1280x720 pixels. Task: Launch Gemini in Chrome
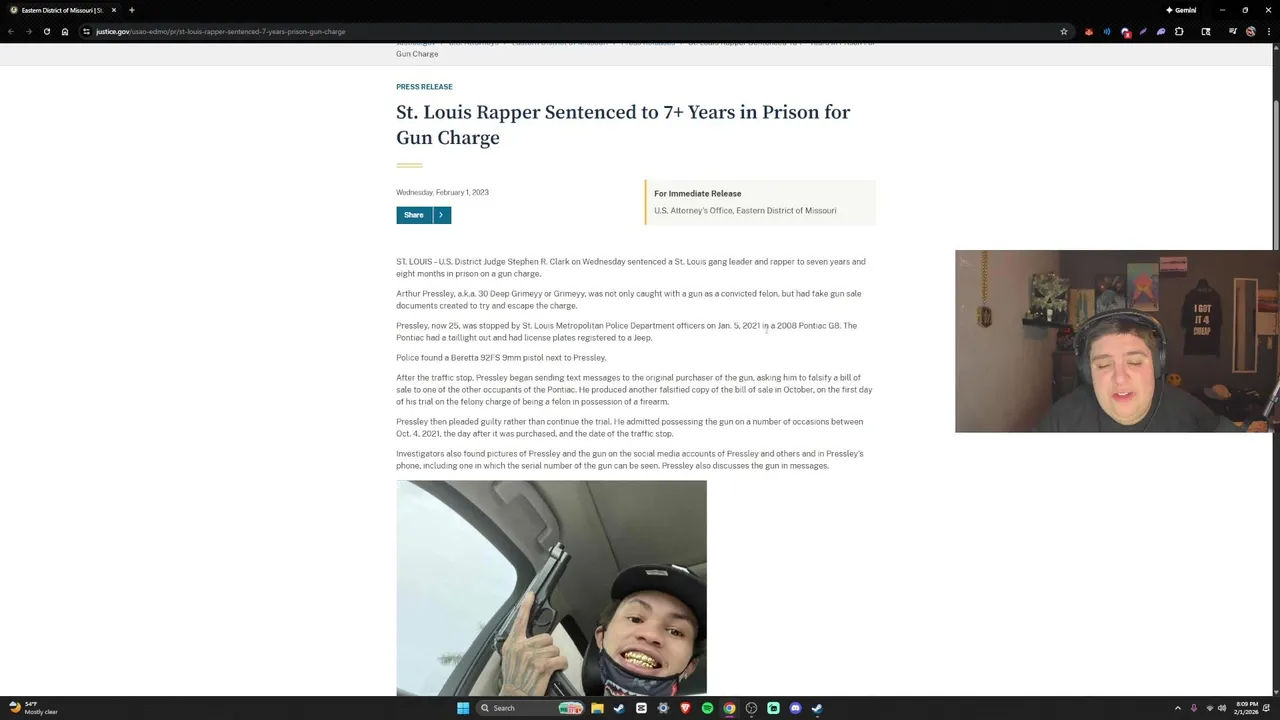[x=1181, y=10]
